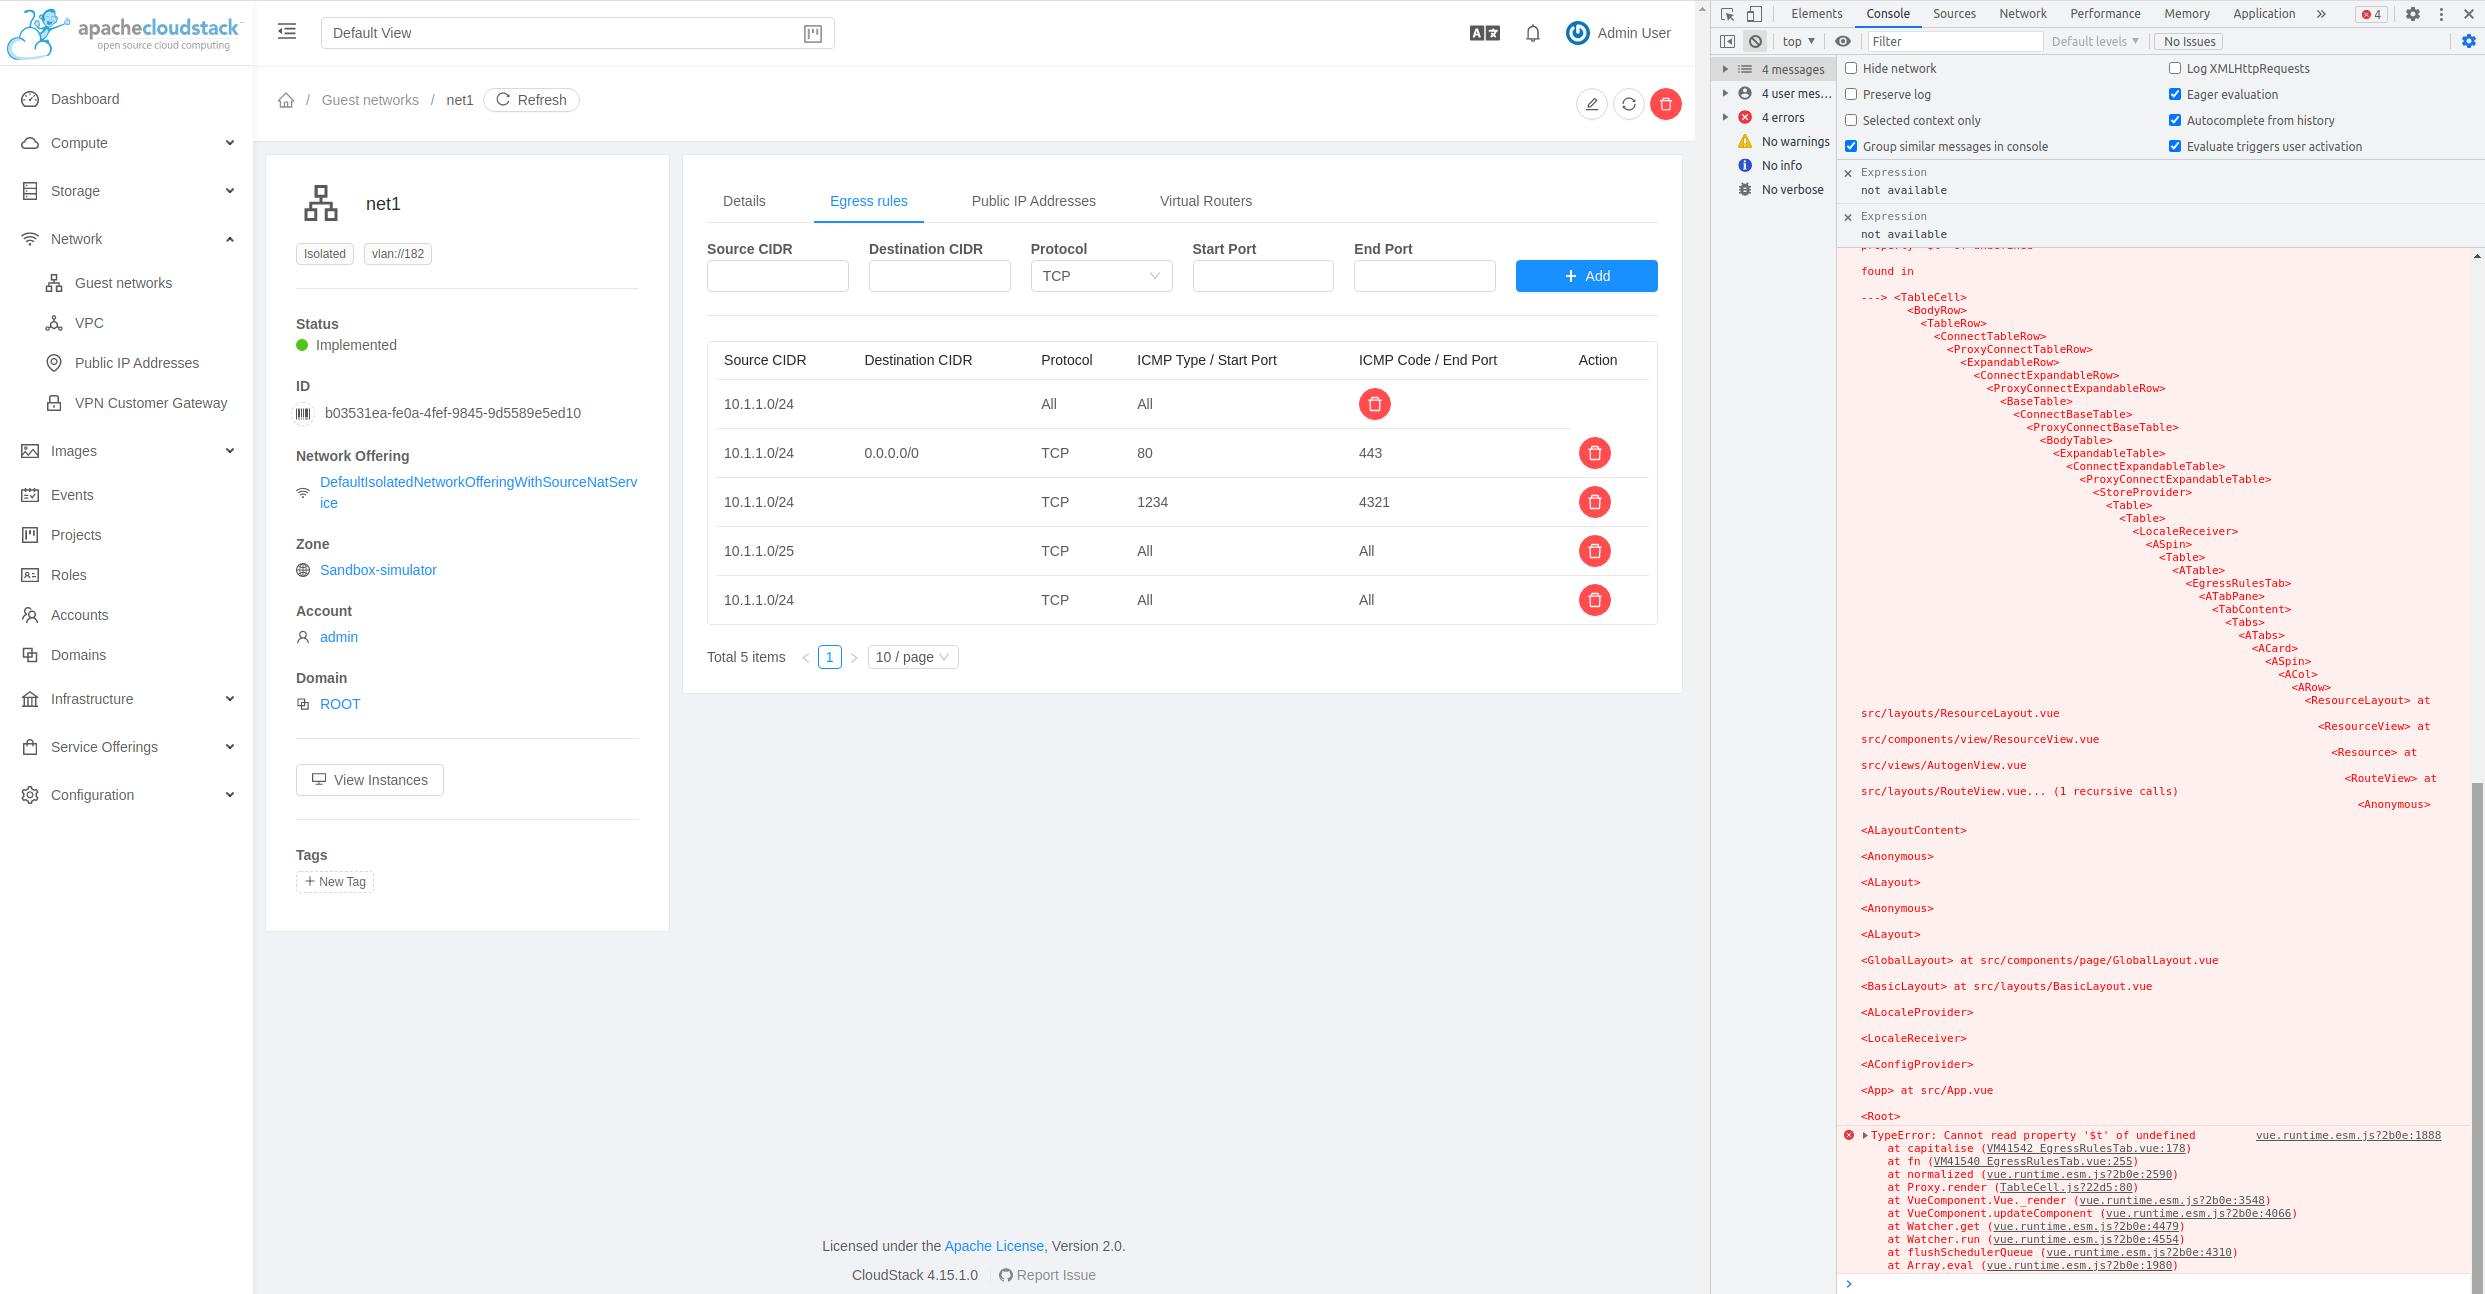Click the red delete network icon
This screenshot has height=1294, width=2485.
1665,104
